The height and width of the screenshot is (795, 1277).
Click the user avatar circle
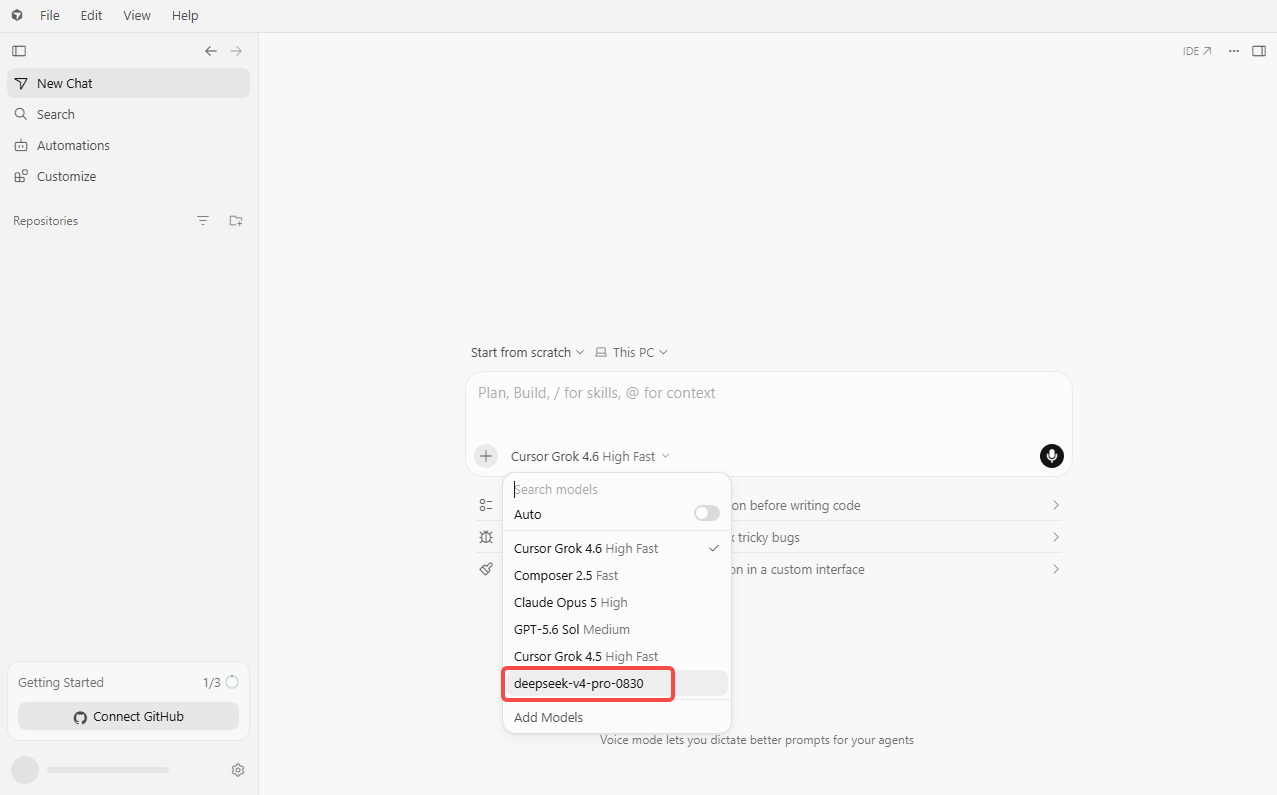pyautogui.click(x=25, y=770)
